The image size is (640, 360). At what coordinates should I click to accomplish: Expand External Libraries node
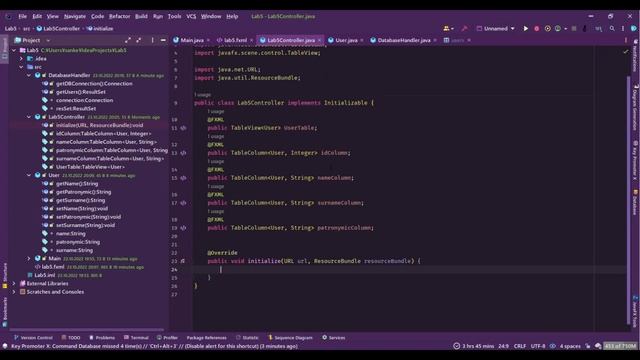coord(14,283)
